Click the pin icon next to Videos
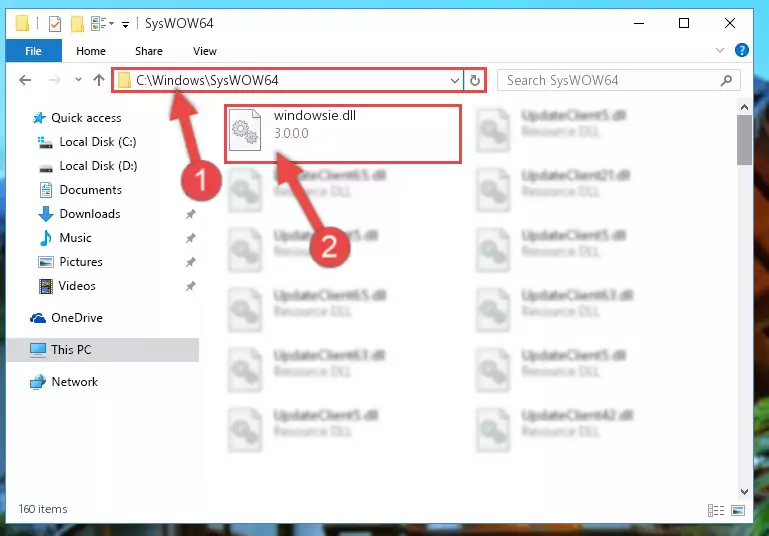 [x=190, y=286]
